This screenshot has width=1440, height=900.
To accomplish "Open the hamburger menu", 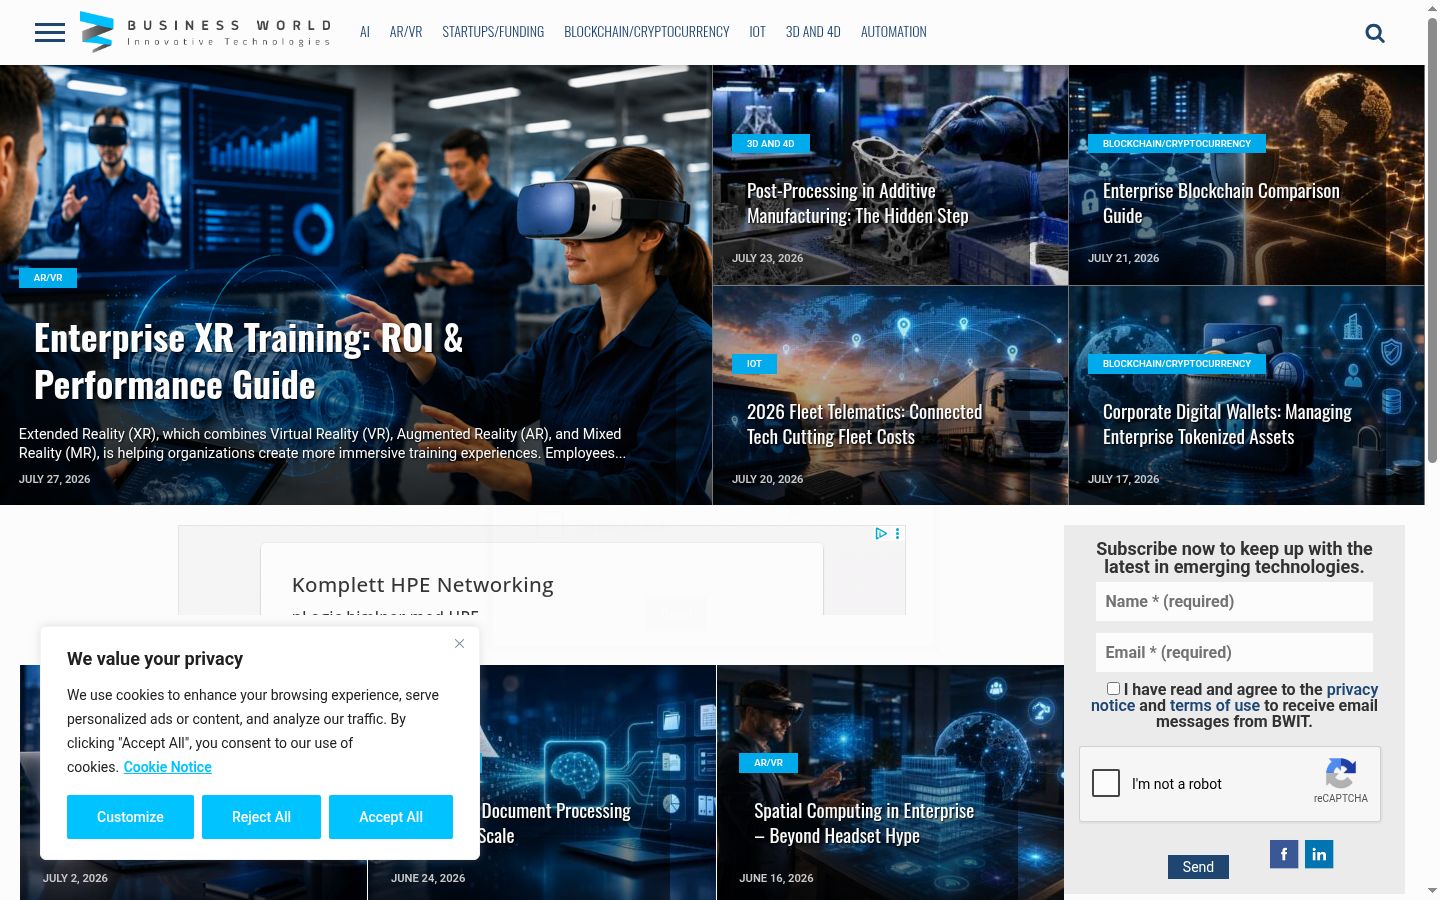I will coord(50,33).
